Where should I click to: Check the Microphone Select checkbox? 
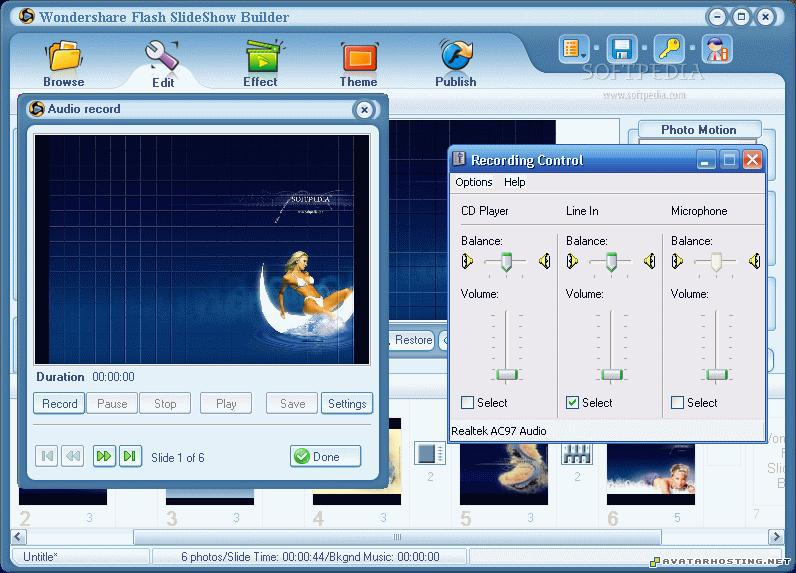(x=677, y=402)
